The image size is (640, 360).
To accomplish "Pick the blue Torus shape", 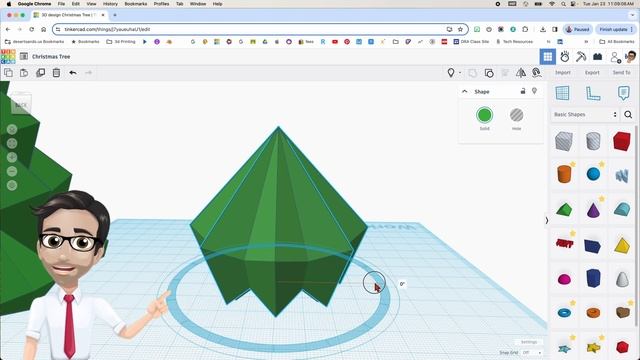I will 564,313.
